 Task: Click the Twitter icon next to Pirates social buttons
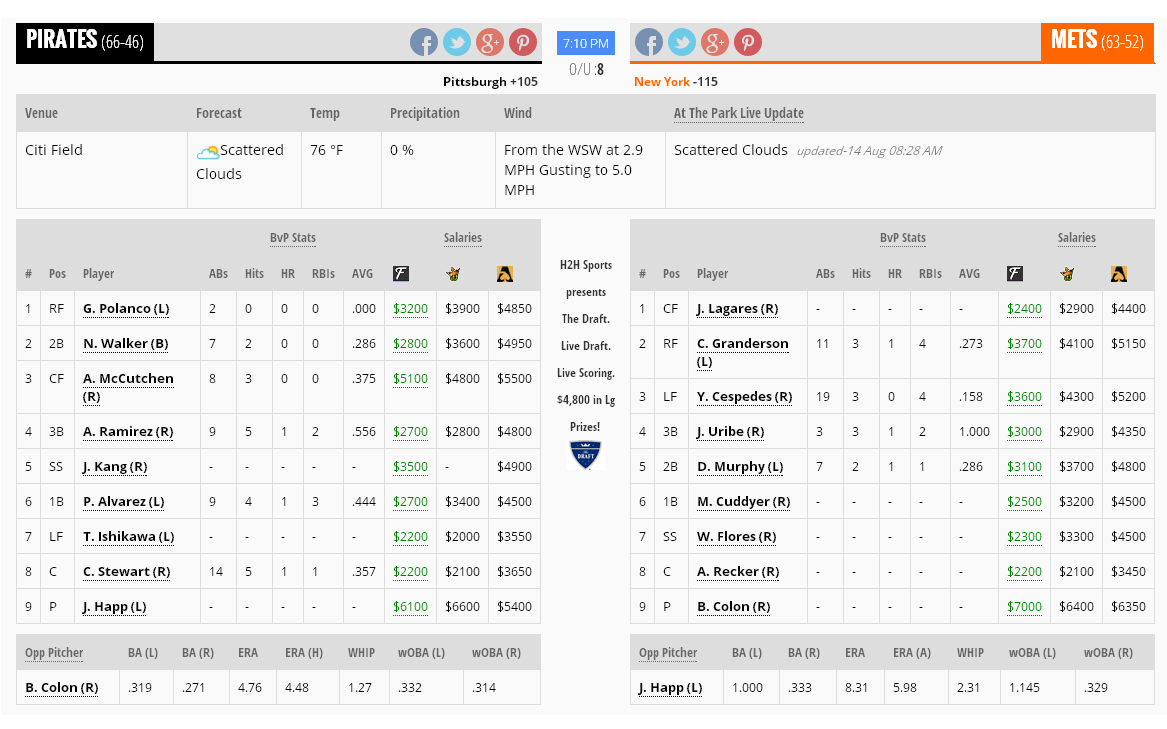pyautogui.click(x=457, y=42)
